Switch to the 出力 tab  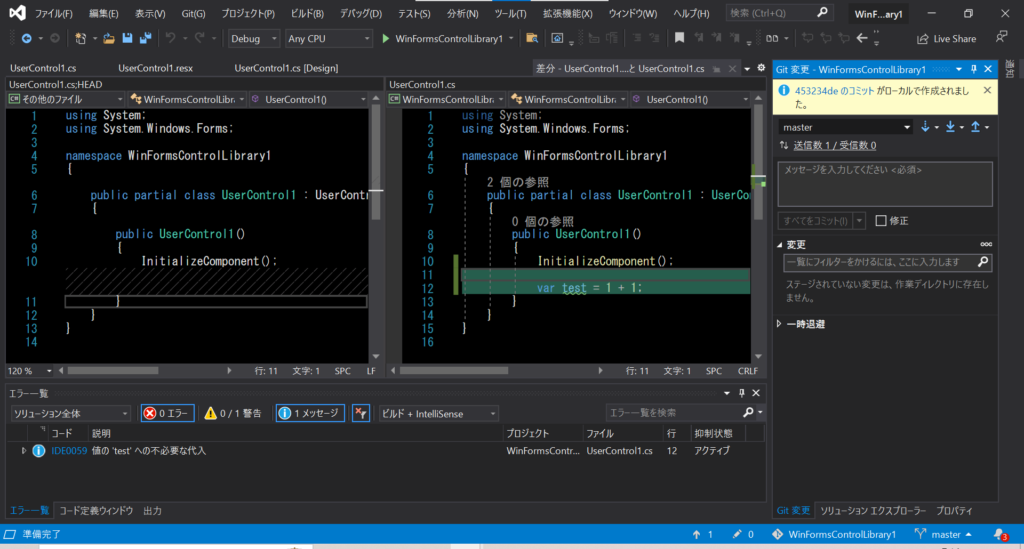click(152, 510)
